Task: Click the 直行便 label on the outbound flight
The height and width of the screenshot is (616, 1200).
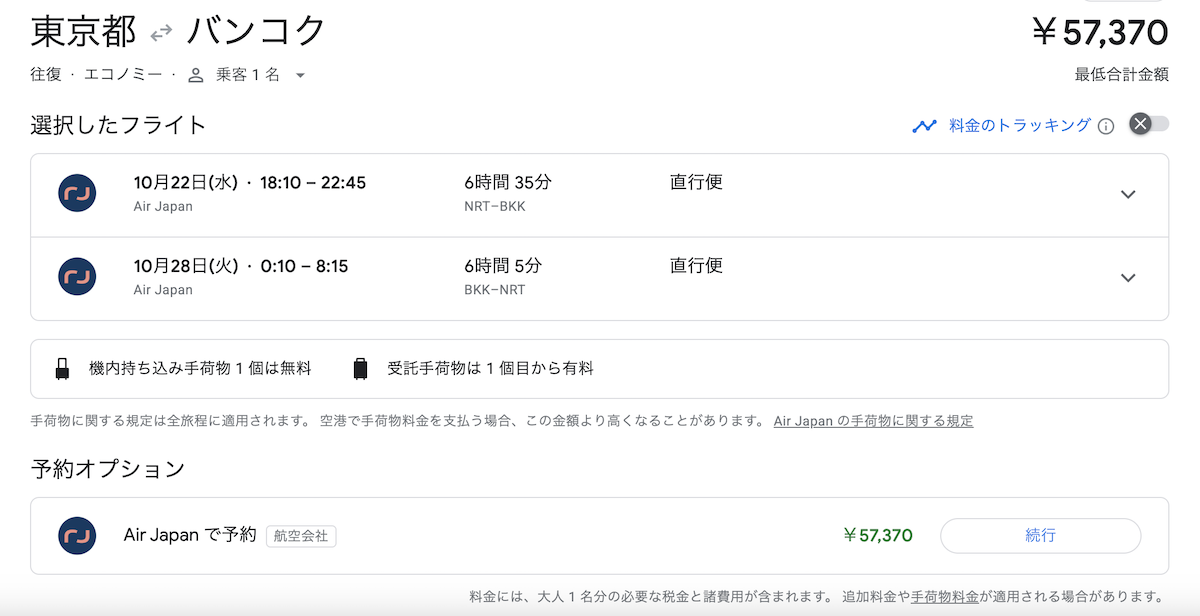Action: (696, 183)
